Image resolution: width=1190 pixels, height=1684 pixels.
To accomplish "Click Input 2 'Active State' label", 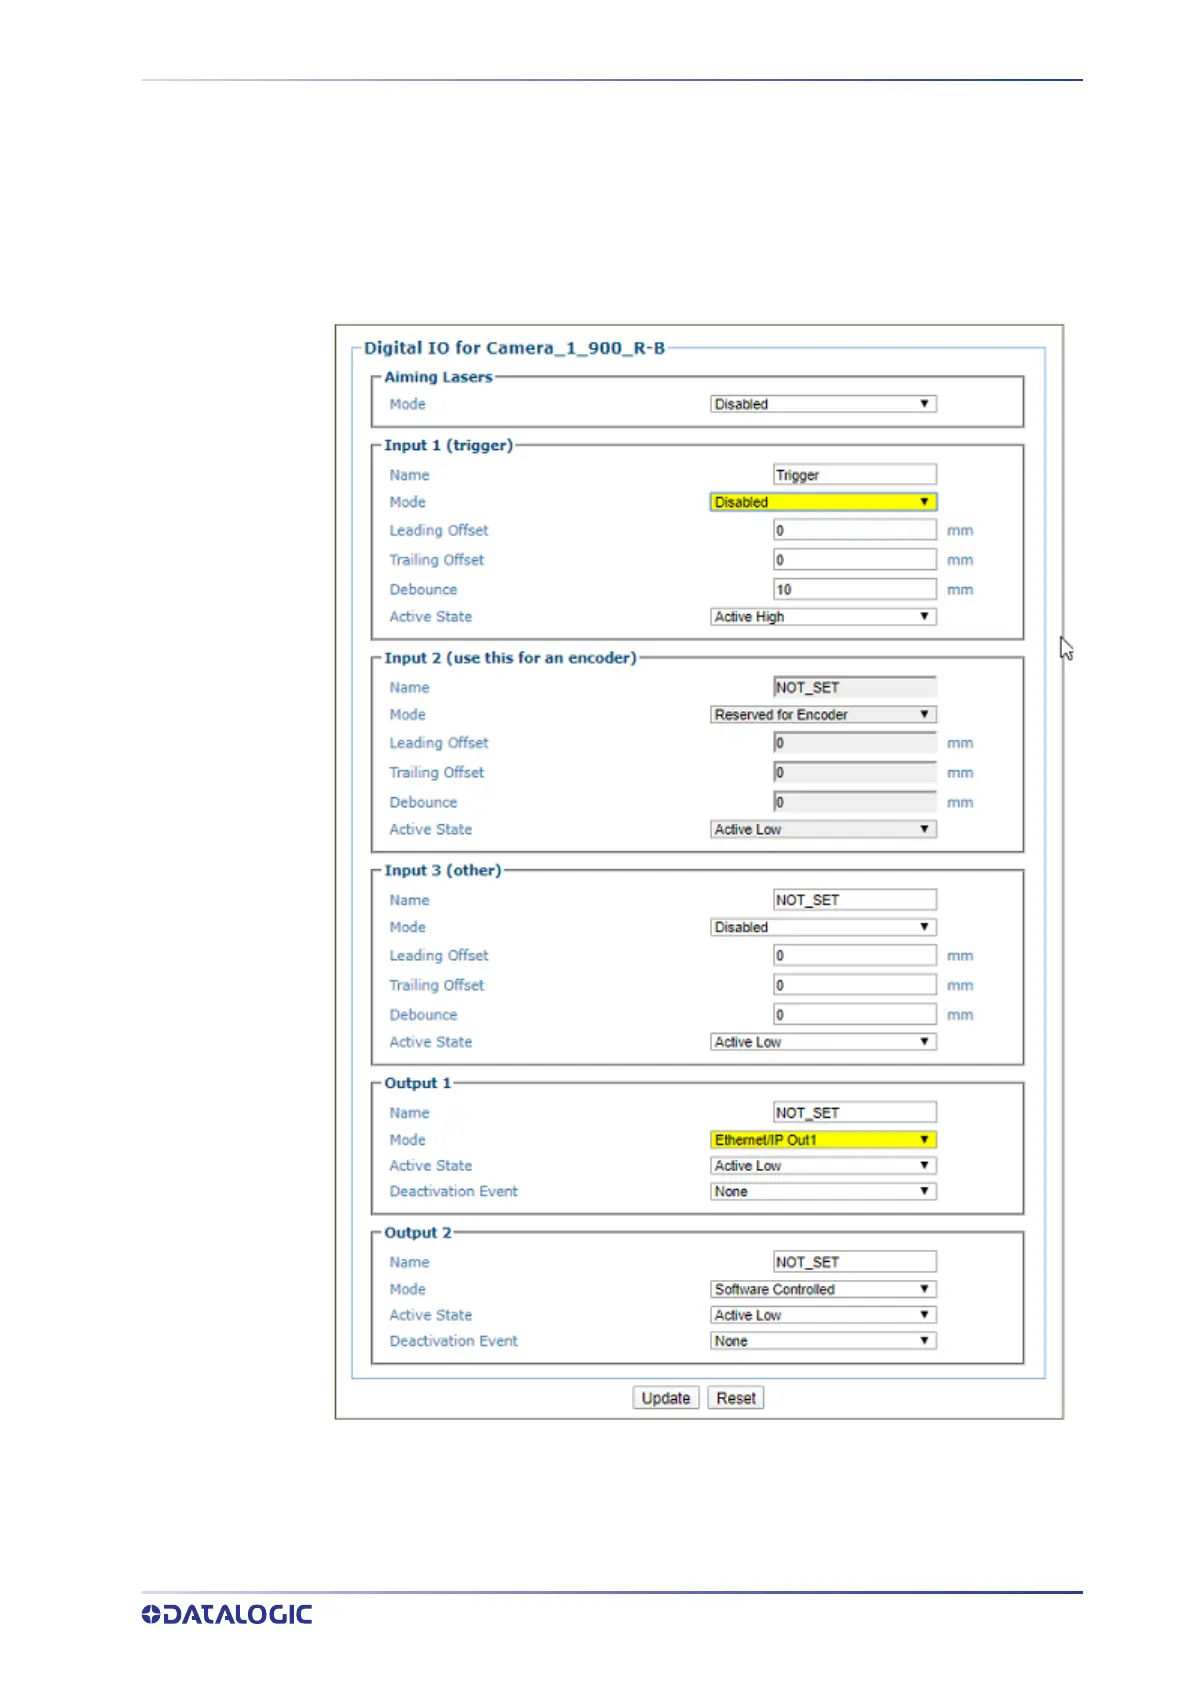I will (x=431, y=830).
